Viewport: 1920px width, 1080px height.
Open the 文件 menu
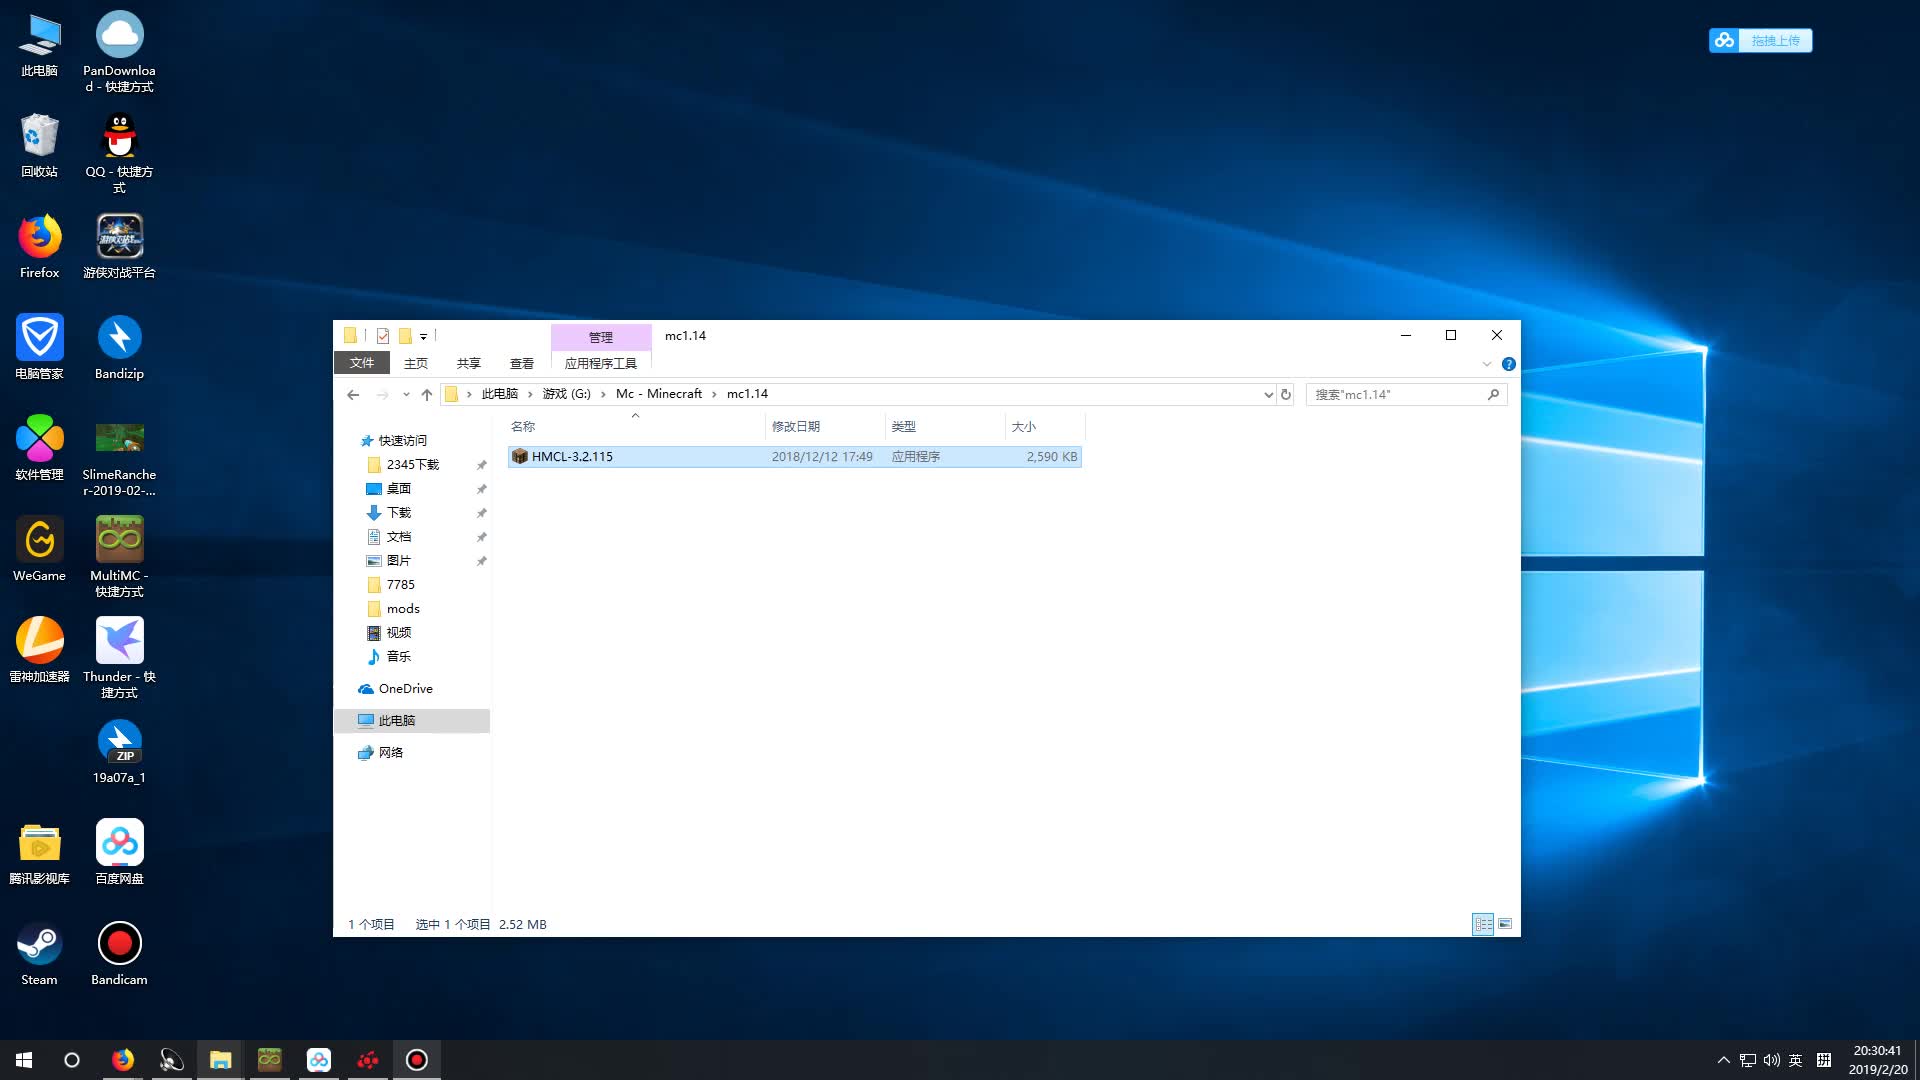[361, 363]
